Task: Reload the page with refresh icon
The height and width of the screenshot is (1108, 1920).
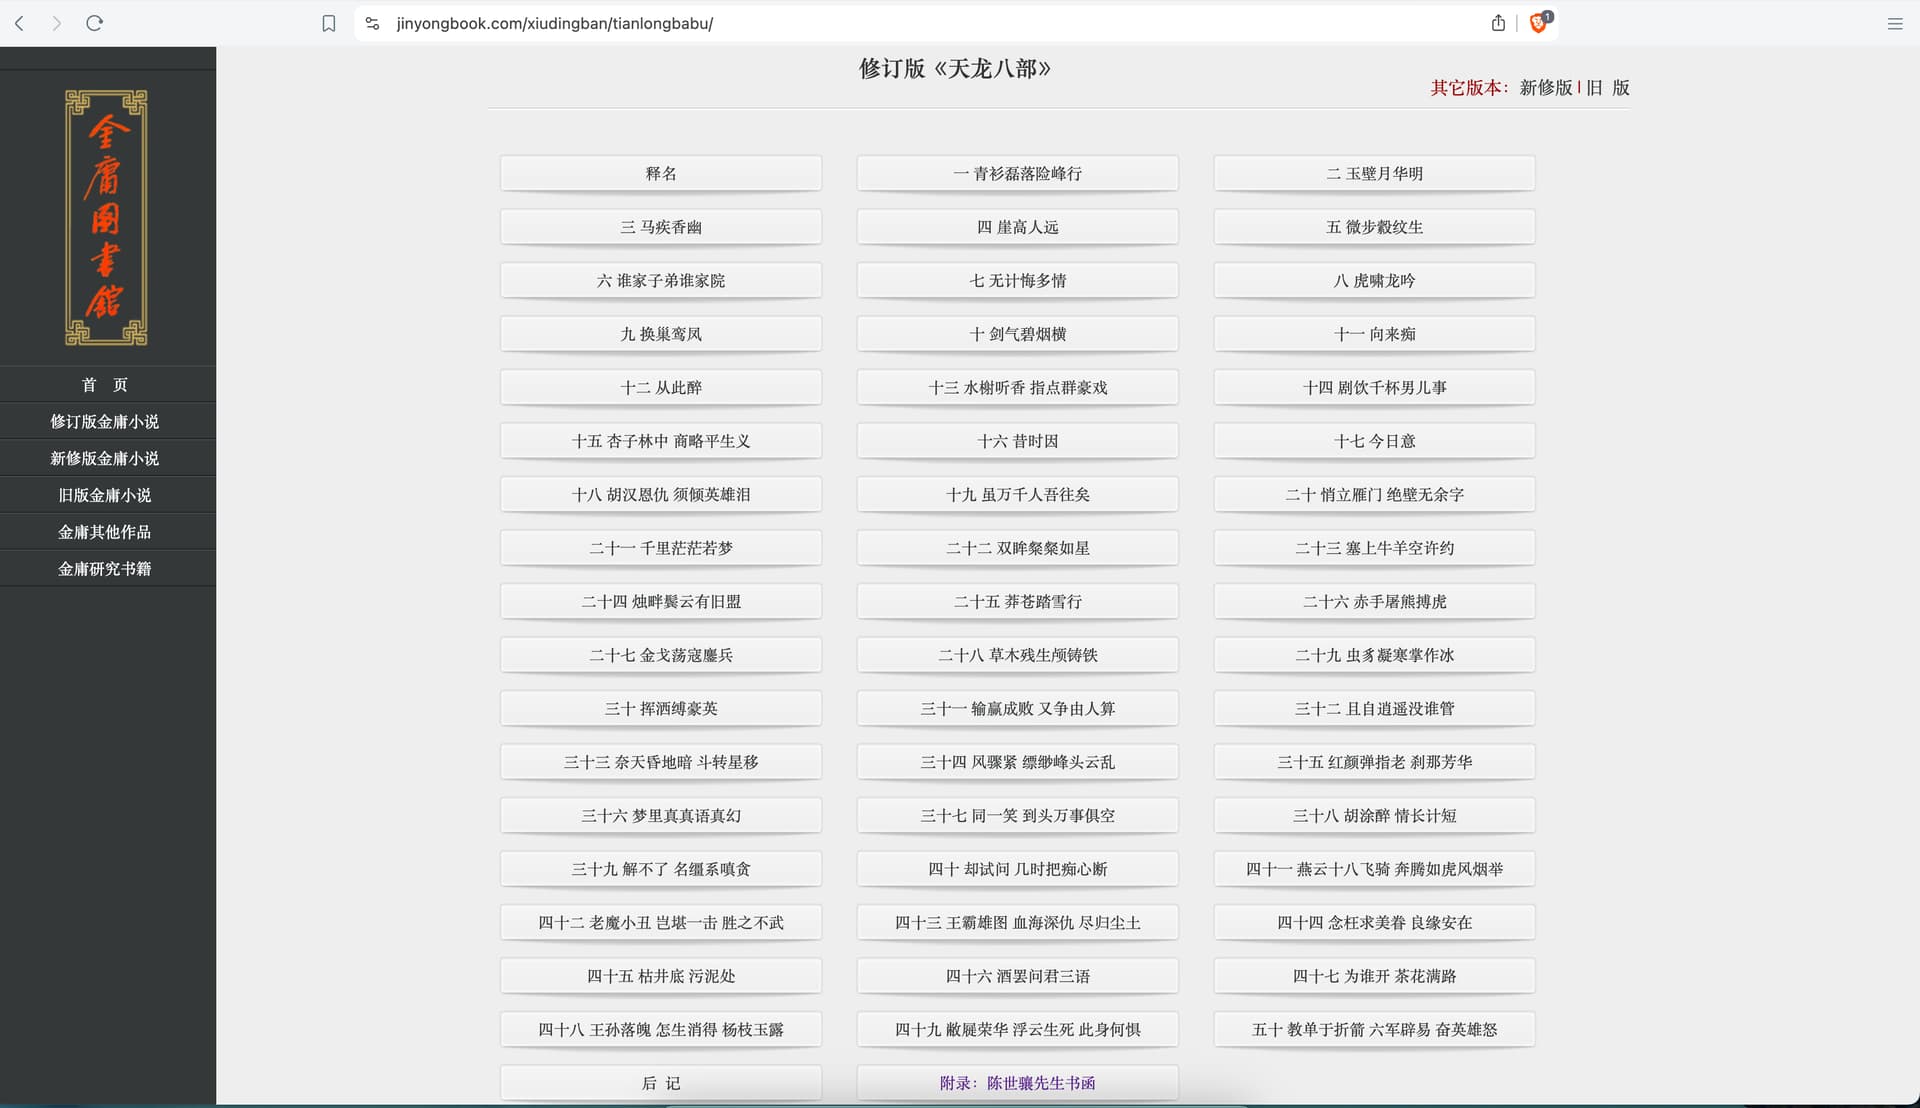Action: 95,23
